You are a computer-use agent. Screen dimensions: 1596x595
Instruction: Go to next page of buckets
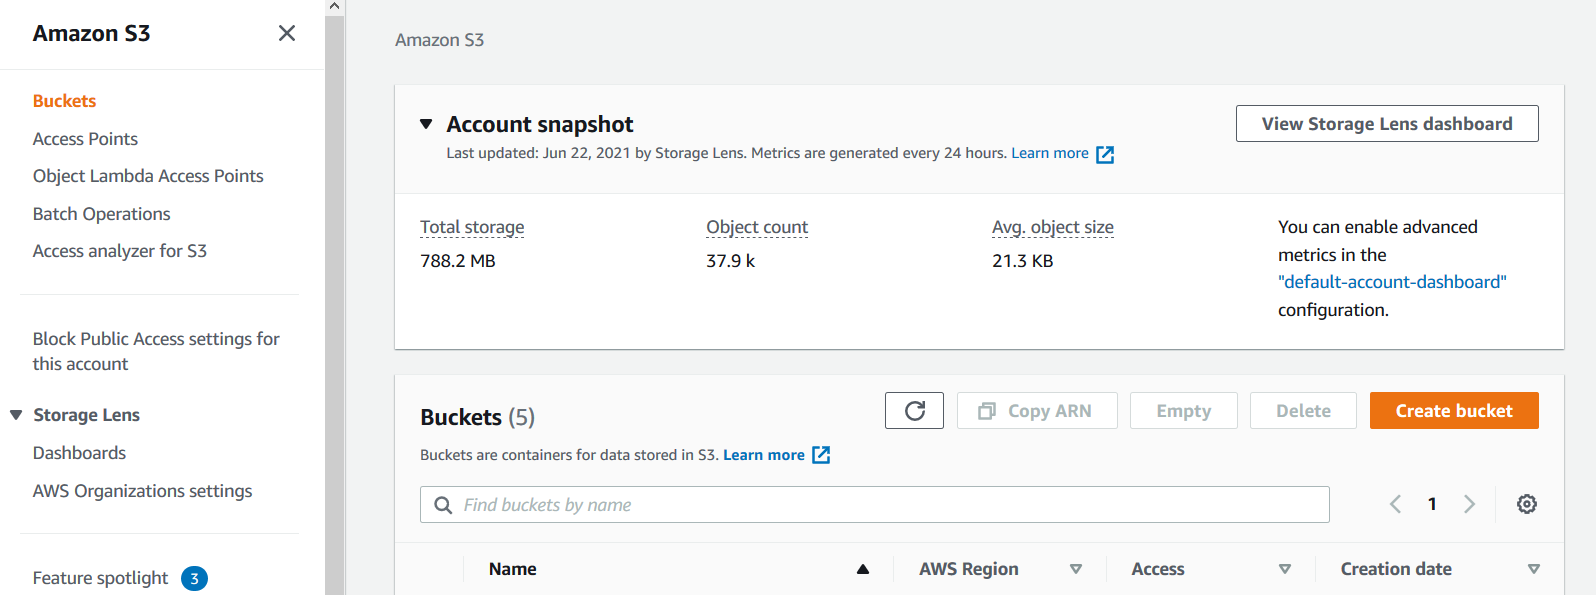click(x=1469, y=504)
